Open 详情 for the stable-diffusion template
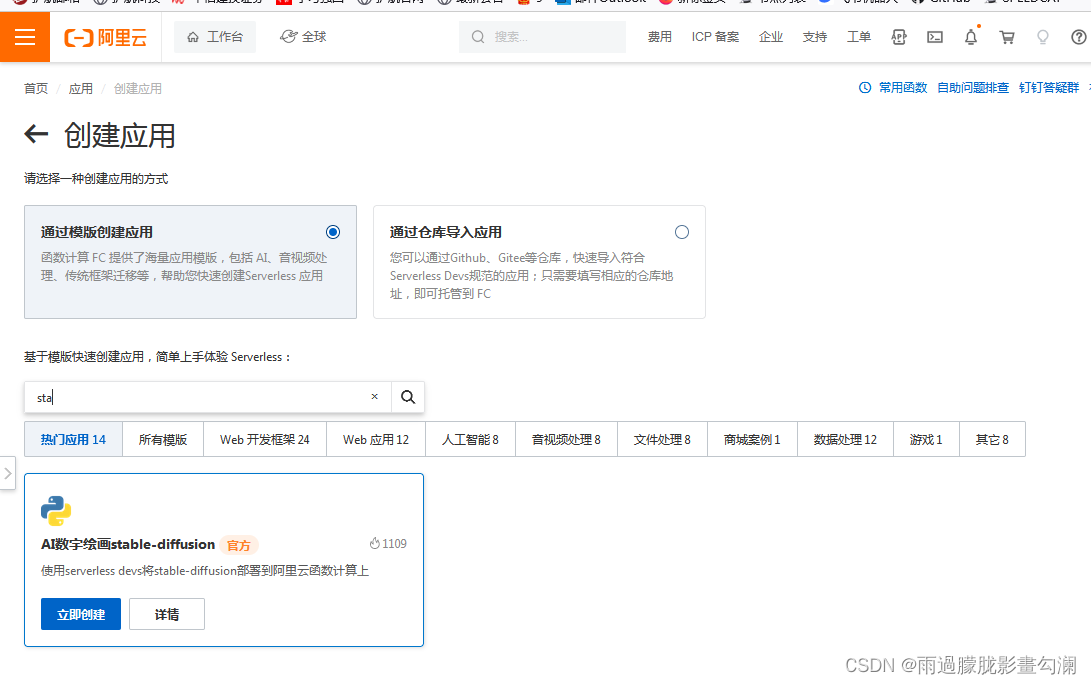Viewport: 1091px width, 684px height. 167,614
